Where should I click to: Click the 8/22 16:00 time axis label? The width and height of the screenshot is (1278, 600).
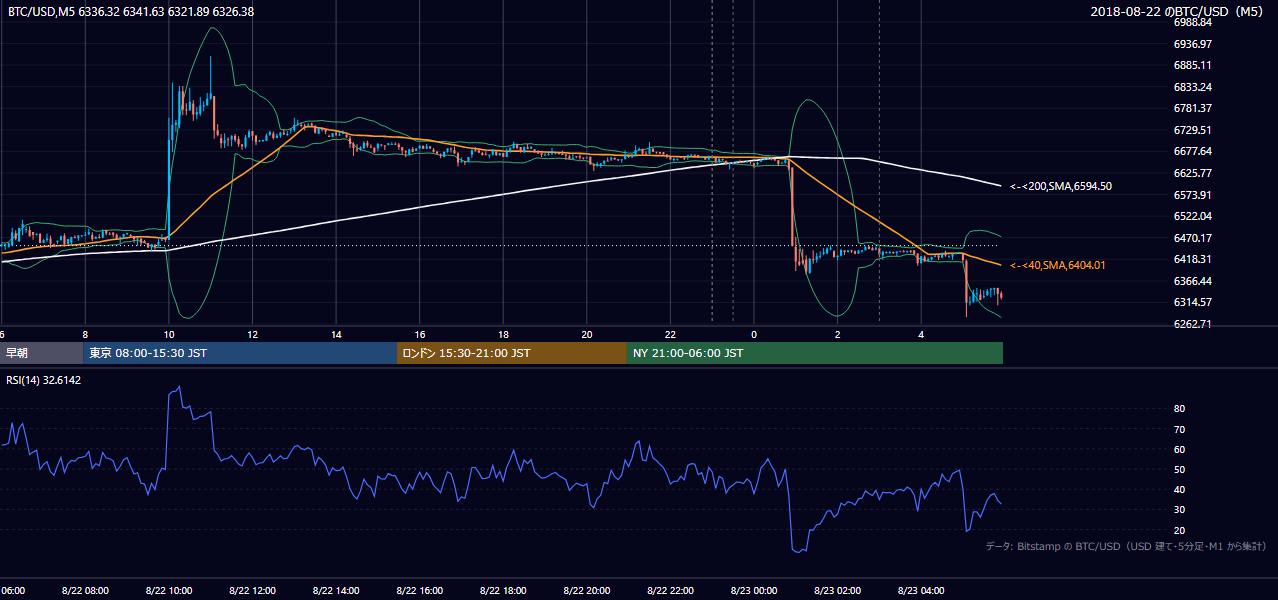pyautogui.click(x=420, y=591)
